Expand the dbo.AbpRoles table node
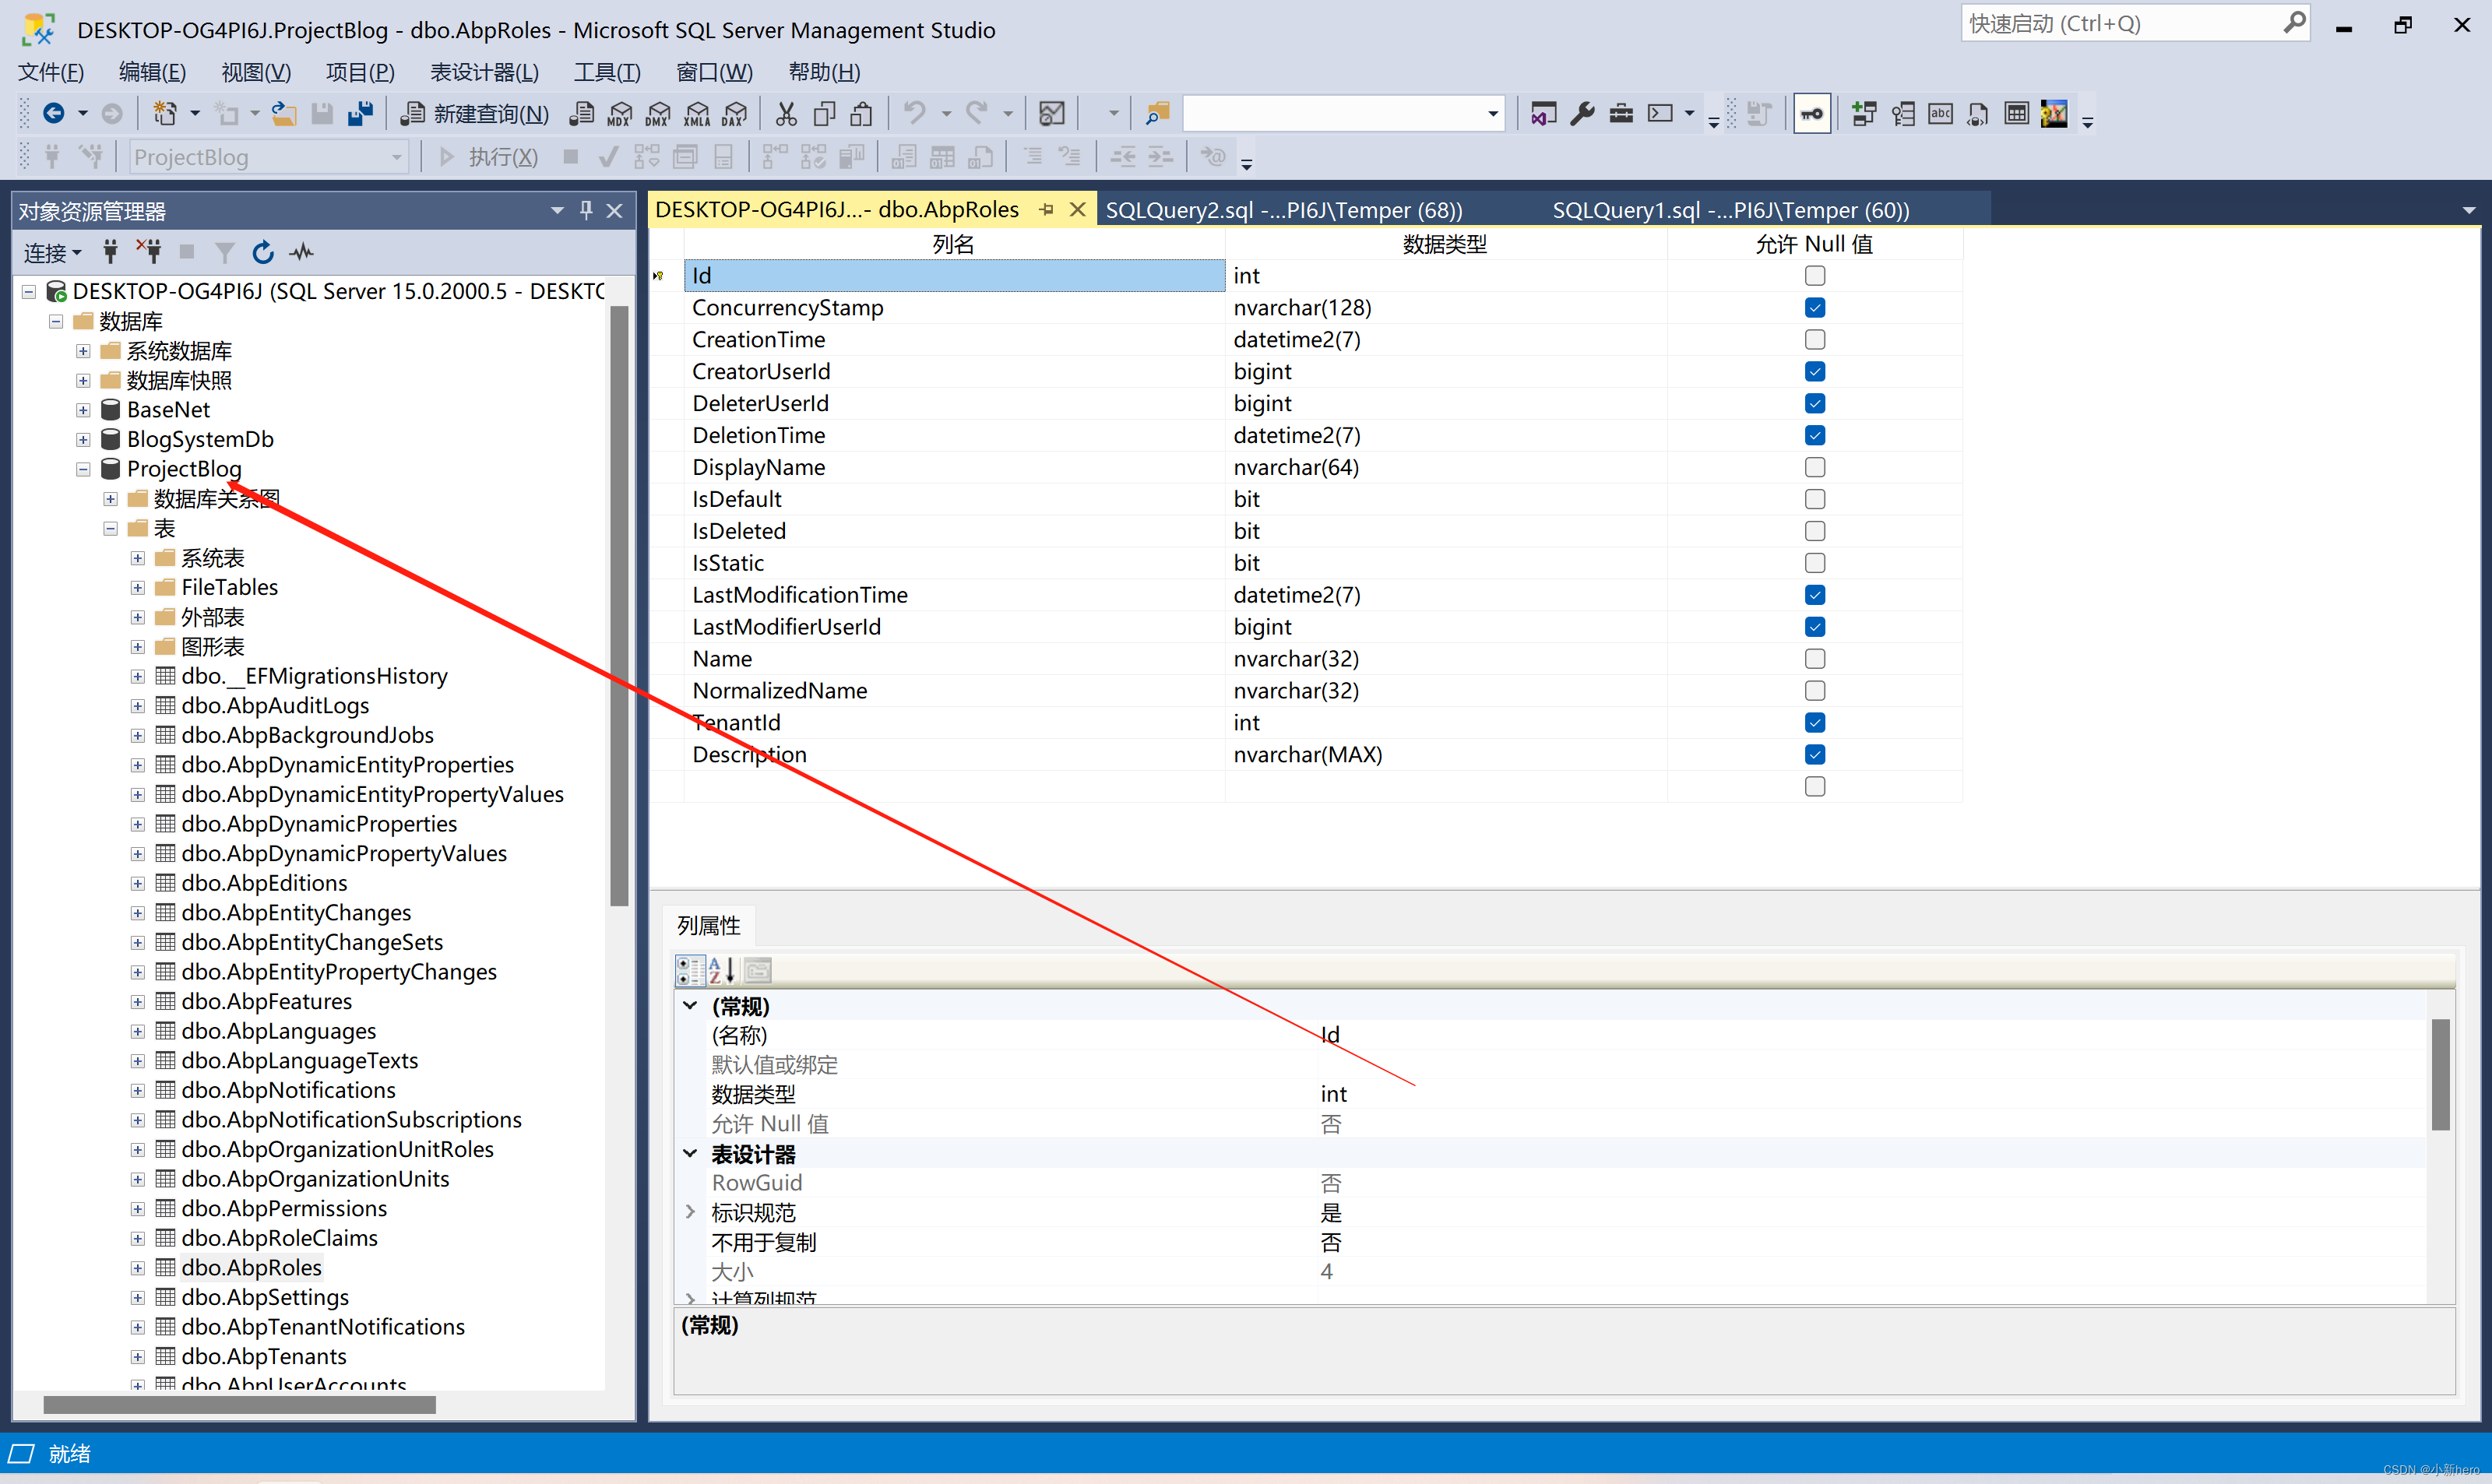Screen dimensions: 2492x1484 (138, 1268)
